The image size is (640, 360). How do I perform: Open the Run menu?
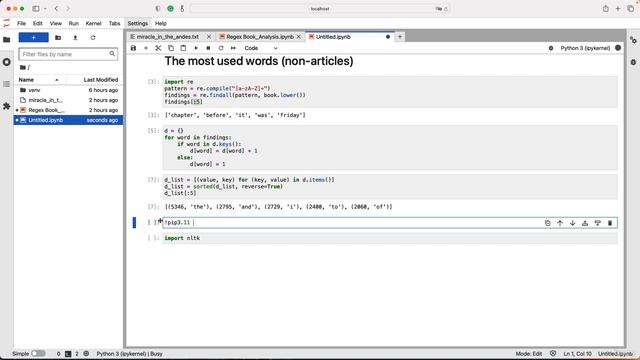[x=73, y=23]
